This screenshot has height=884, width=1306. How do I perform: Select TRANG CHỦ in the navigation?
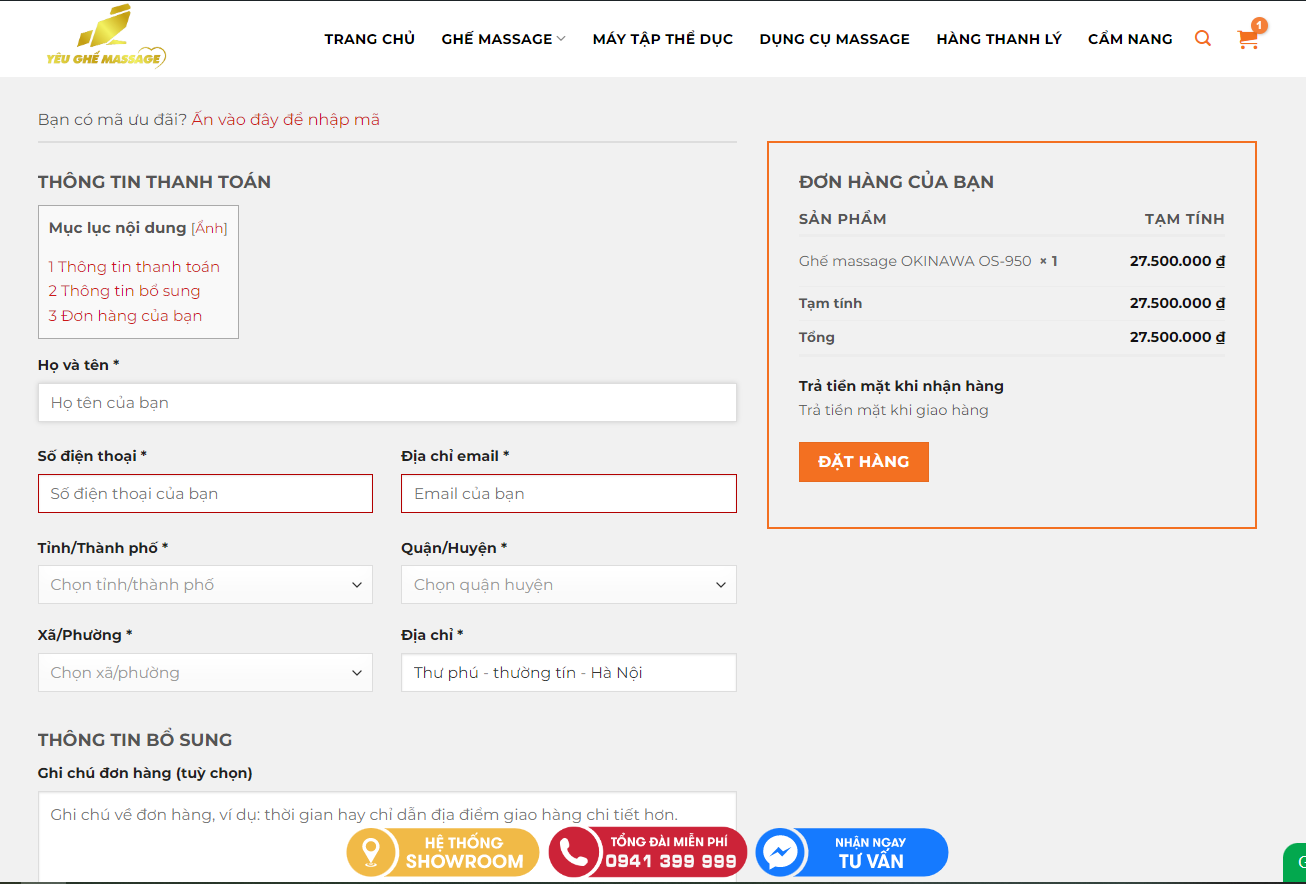pyautogui.click(x=369, y=38)
